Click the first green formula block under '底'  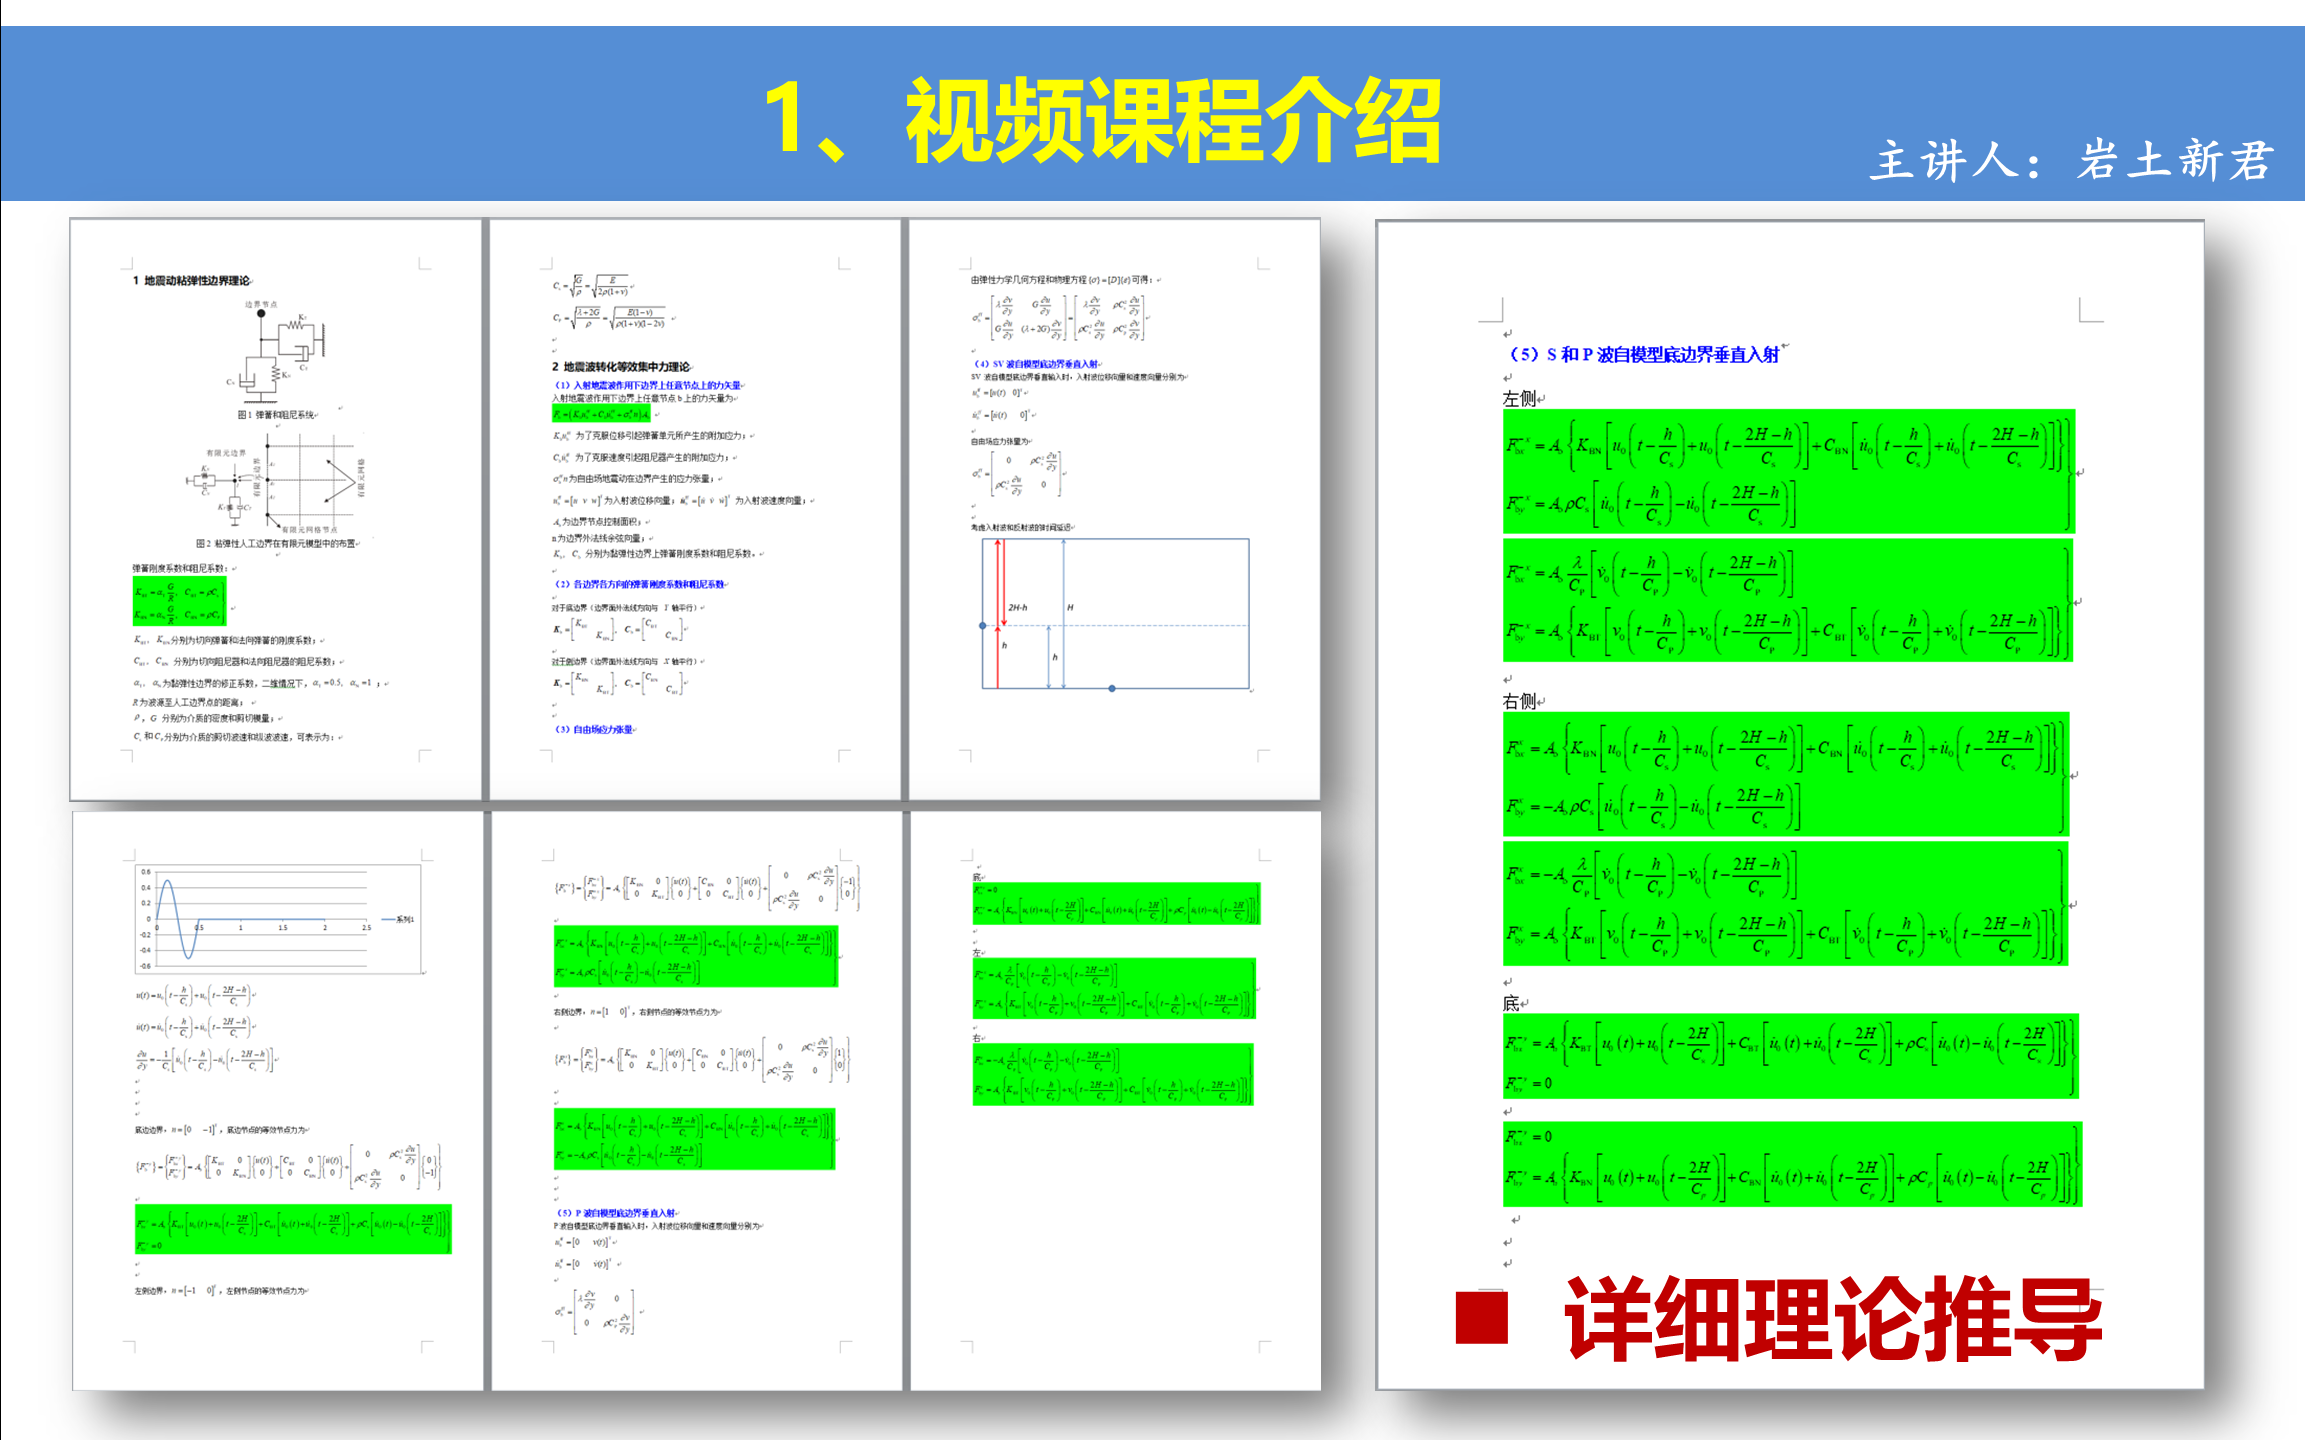pos(1790,1056)
